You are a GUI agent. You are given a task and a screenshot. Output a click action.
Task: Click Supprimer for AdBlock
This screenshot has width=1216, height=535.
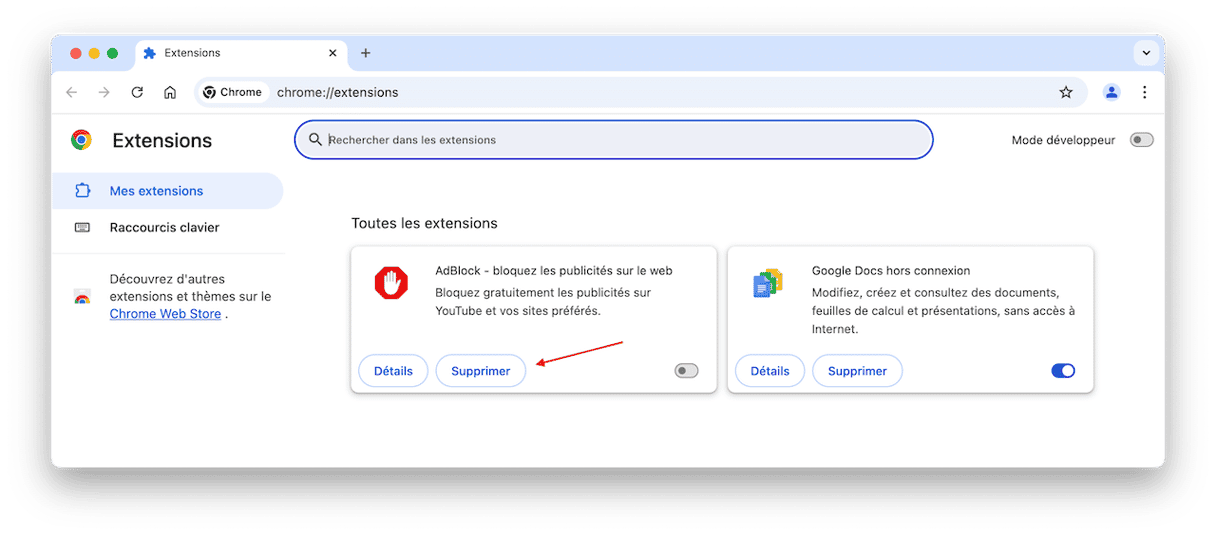(x=481, y=371)
